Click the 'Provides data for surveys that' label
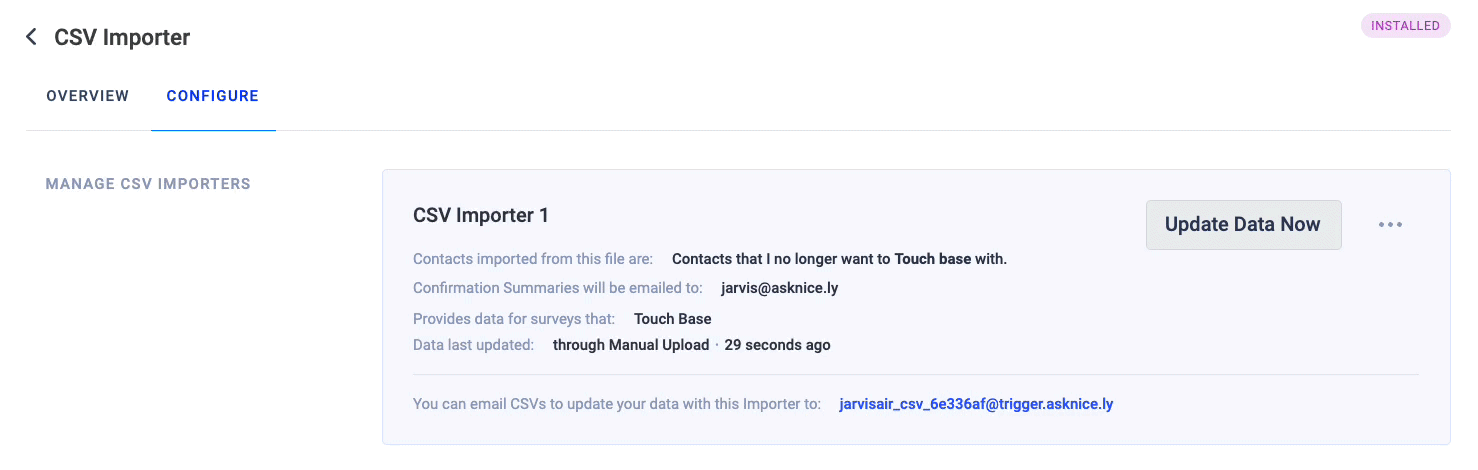The width and height of the screenshot is (1478, 470). pyautogui.click(x=514, y=319)
